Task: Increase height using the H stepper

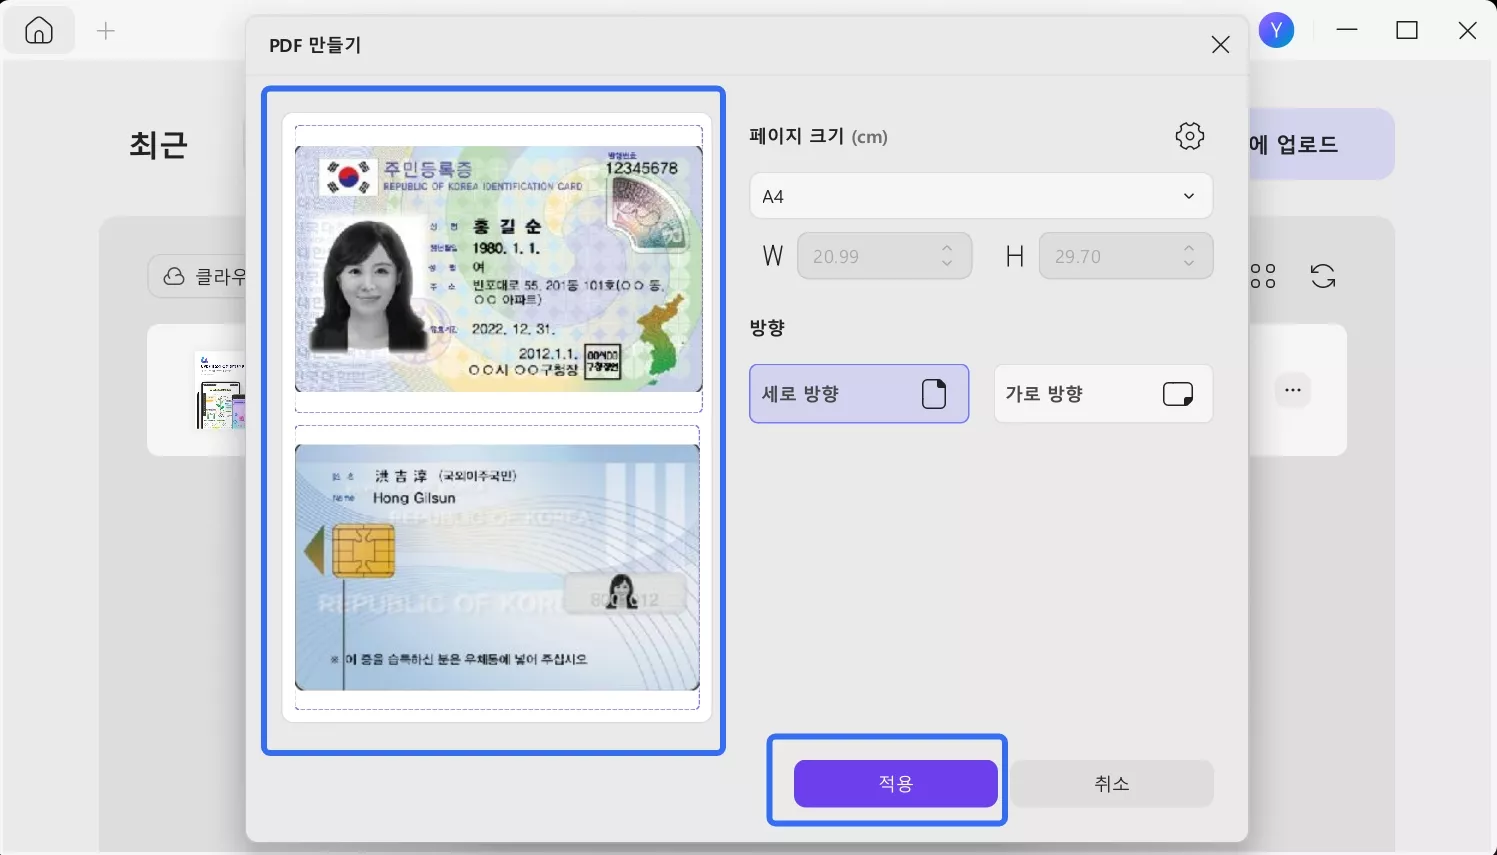Action: [1188, 249]
